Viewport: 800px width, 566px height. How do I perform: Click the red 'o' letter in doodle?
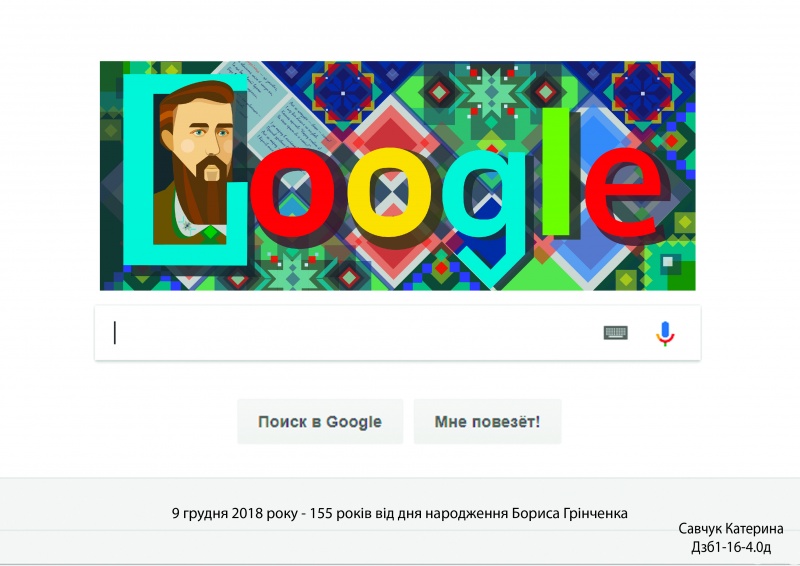tap(293, 193)
